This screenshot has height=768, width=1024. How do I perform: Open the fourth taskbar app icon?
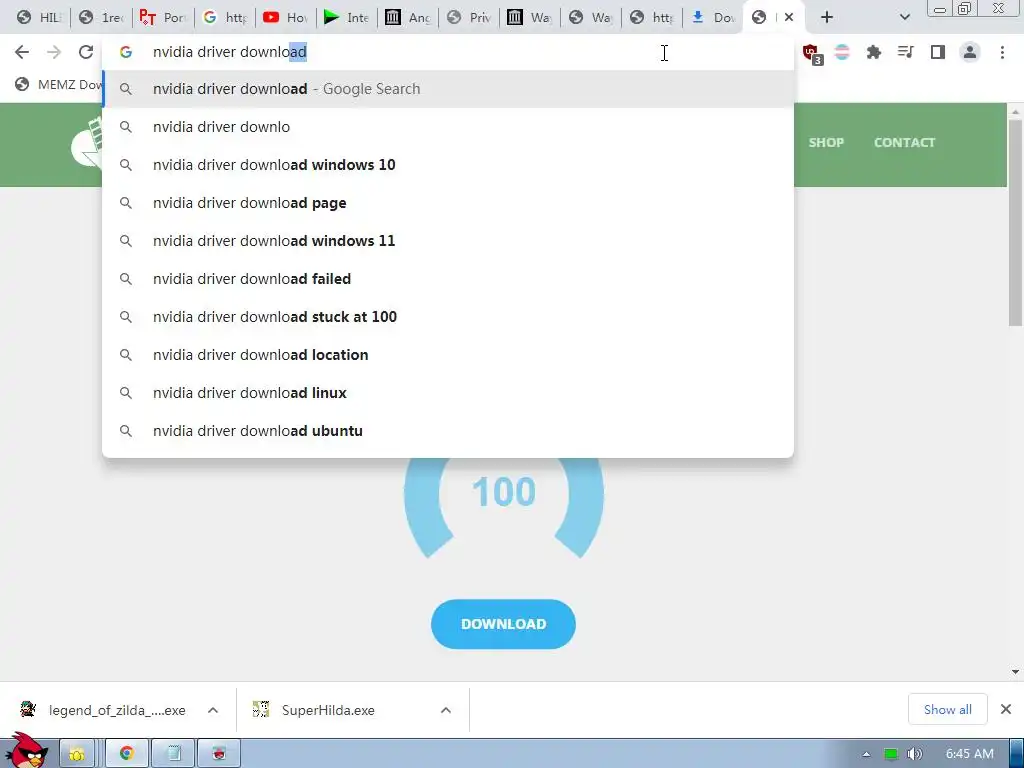(x=219, y=754)
